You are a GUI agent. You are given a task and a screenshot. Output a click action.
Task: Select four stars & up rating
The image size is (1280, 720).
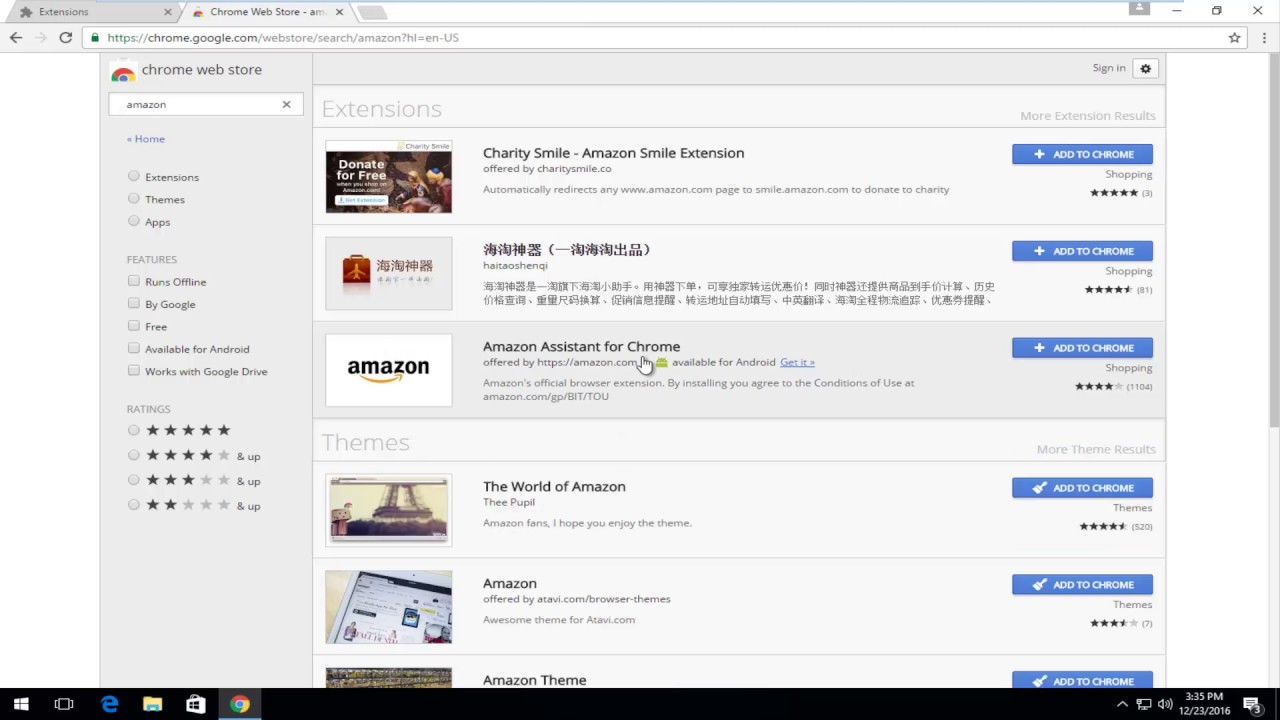(134, 455)
